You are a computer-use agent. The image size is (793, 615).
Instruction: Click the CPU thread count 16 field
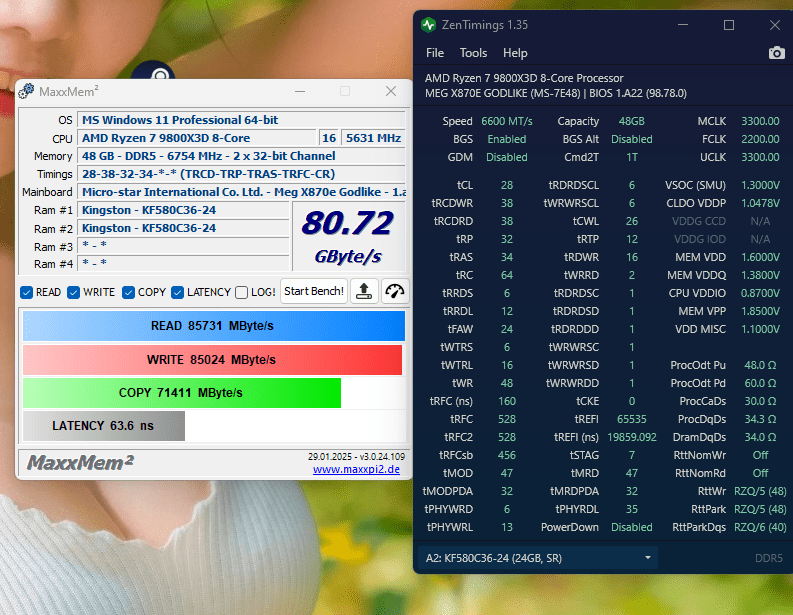point(329,138)
